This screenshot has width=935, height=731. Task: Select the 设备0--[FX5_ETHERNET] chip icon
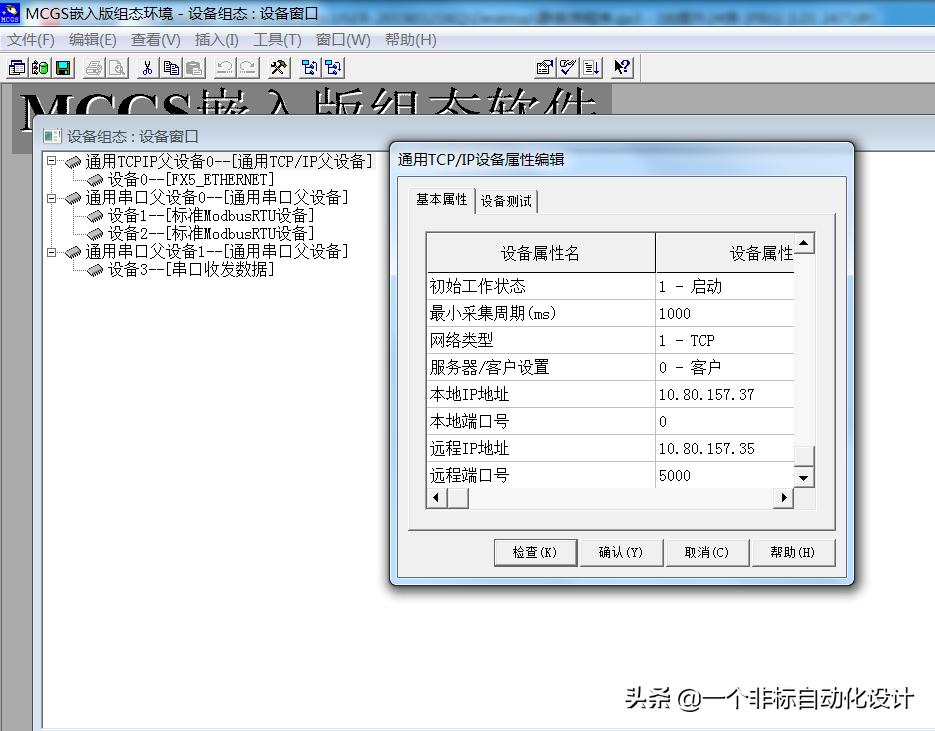click(95, 180)
